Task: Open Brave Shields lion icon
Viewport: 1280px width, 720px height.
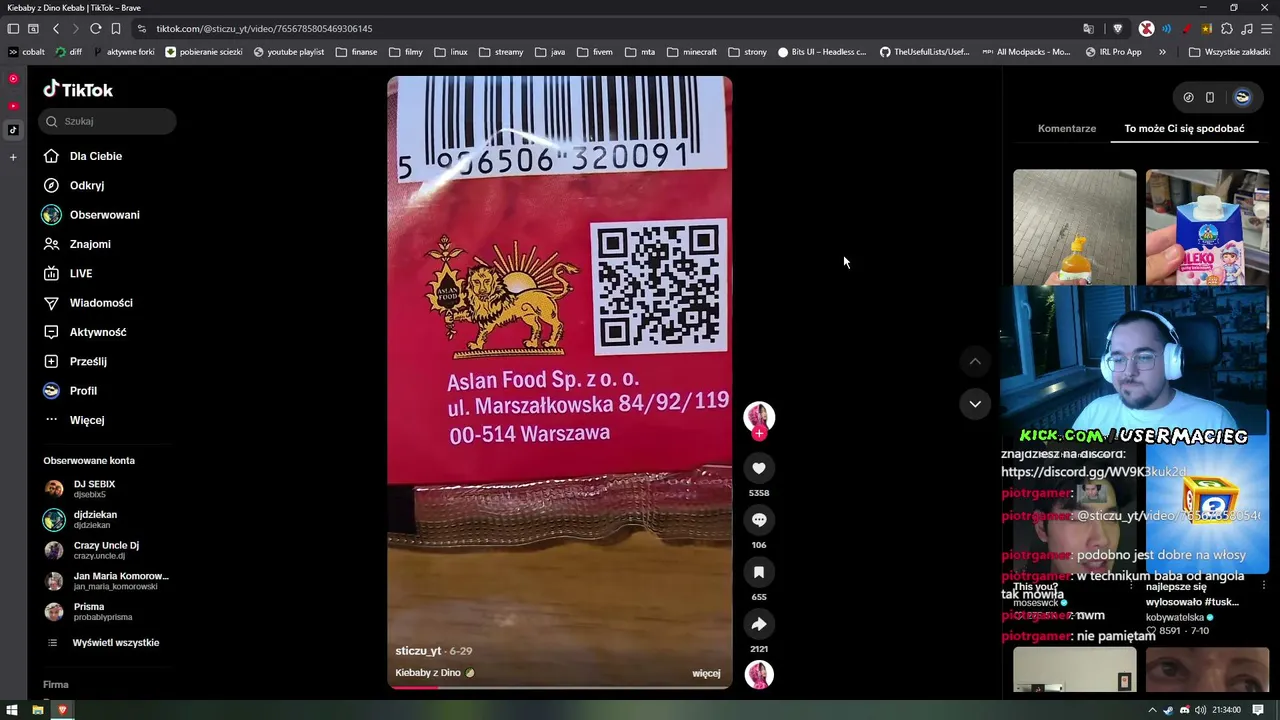Action: pos(1118,29)
